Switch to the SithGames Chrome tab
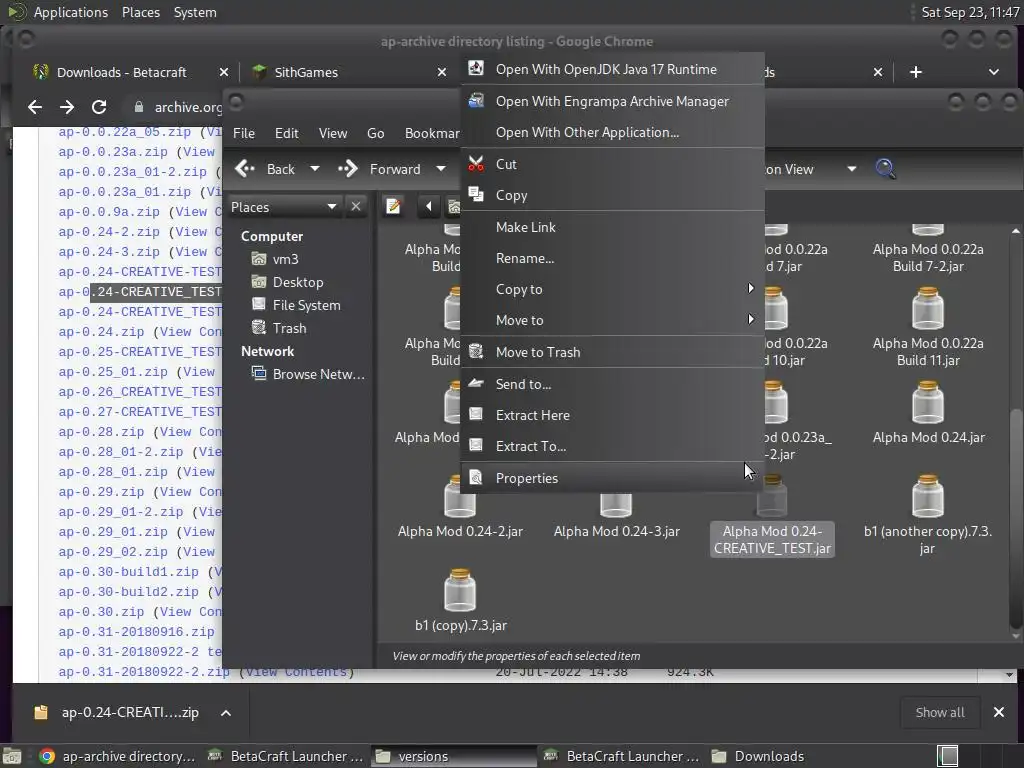The image size is (1024, 768). (306, 72)
